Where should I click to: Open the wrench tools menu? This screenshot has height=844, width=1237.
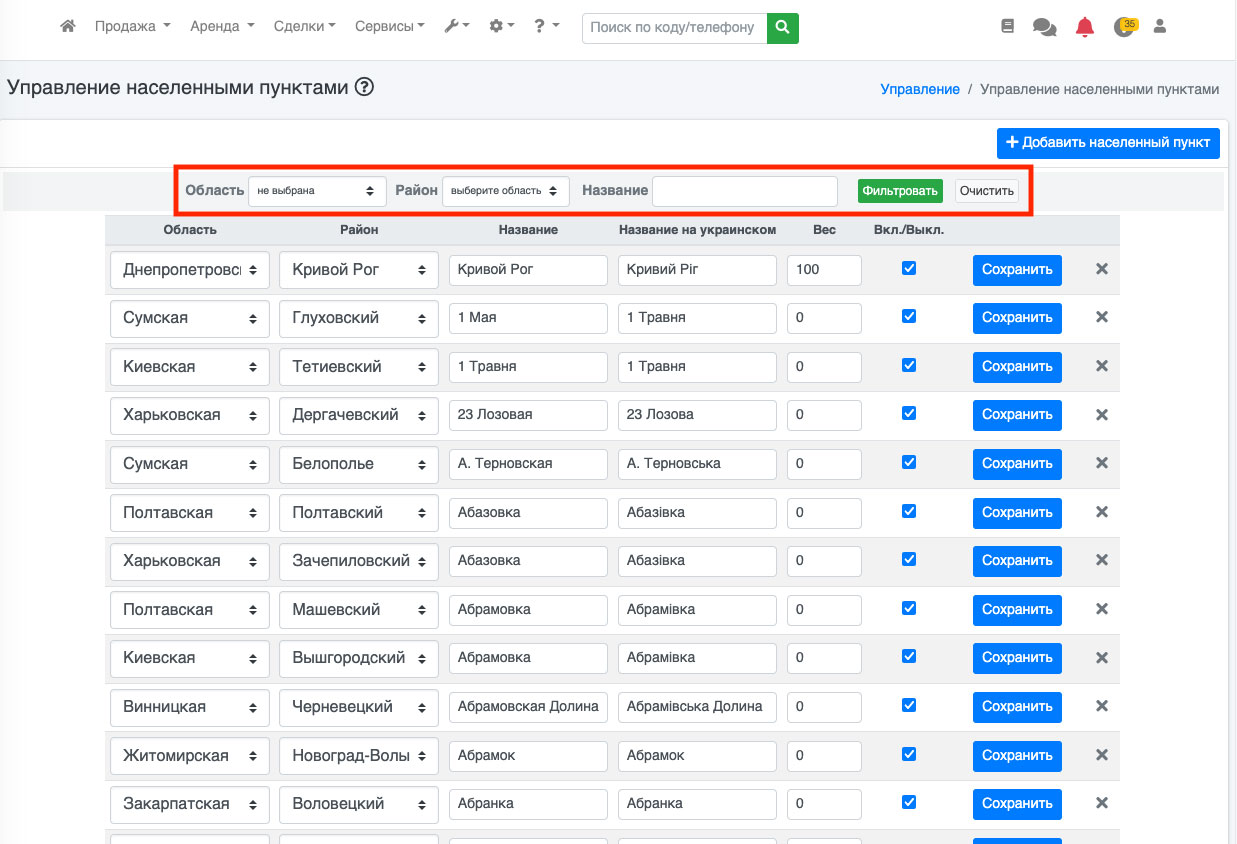pos(457,27)
